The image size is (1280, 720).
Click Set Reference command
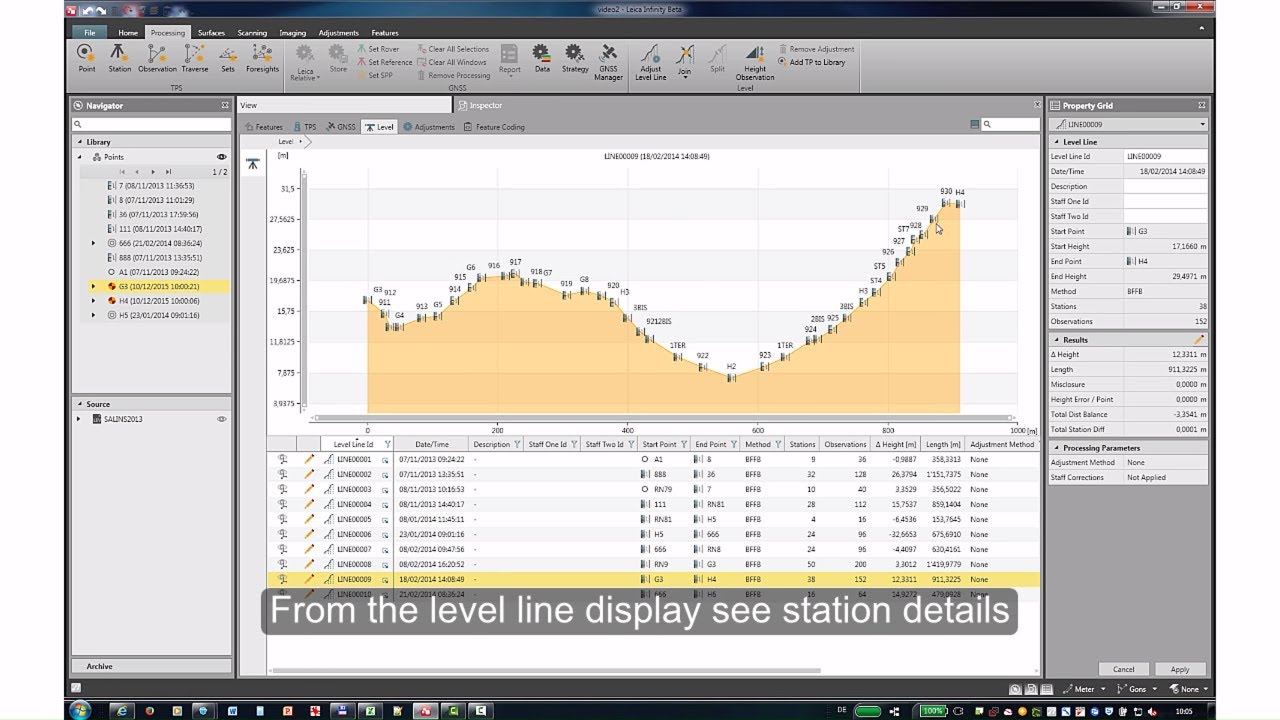click(x=384, y=62)
